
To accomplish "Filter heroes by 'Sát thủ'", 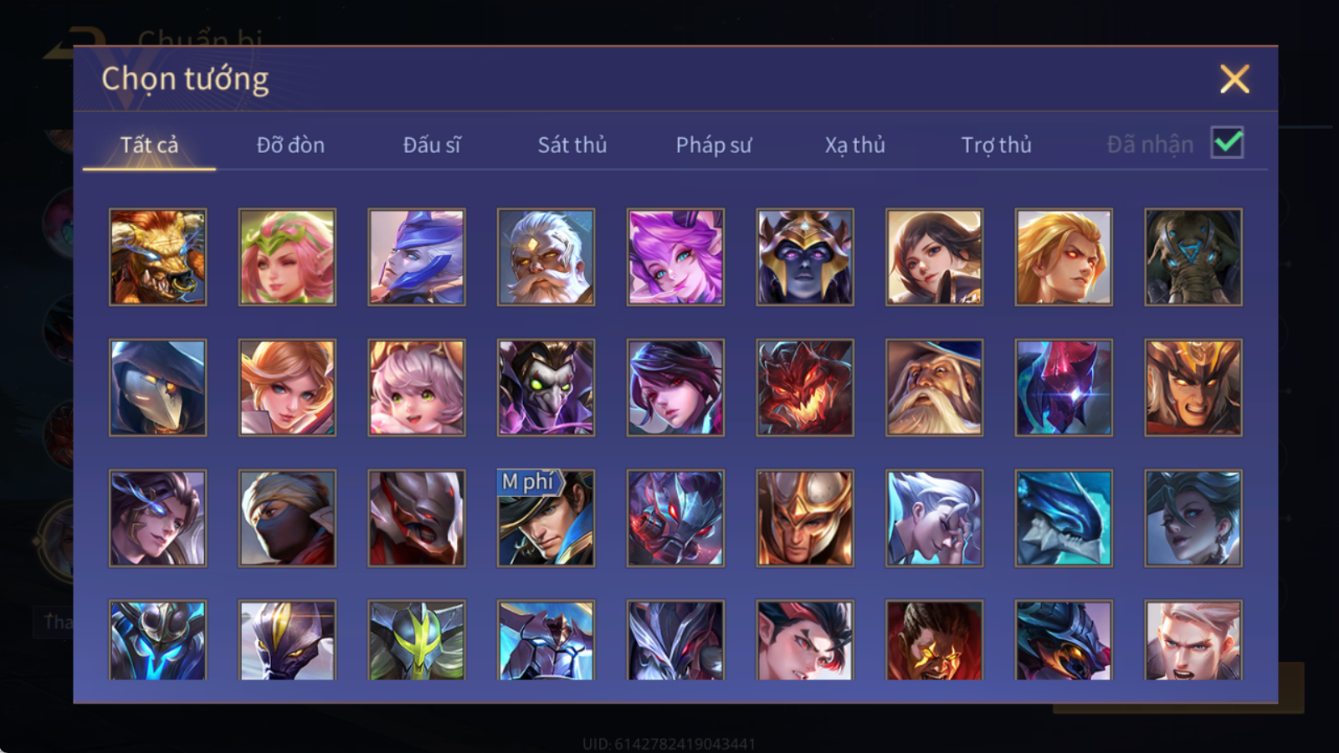I will pyautogui.click(x=572, y=145).
